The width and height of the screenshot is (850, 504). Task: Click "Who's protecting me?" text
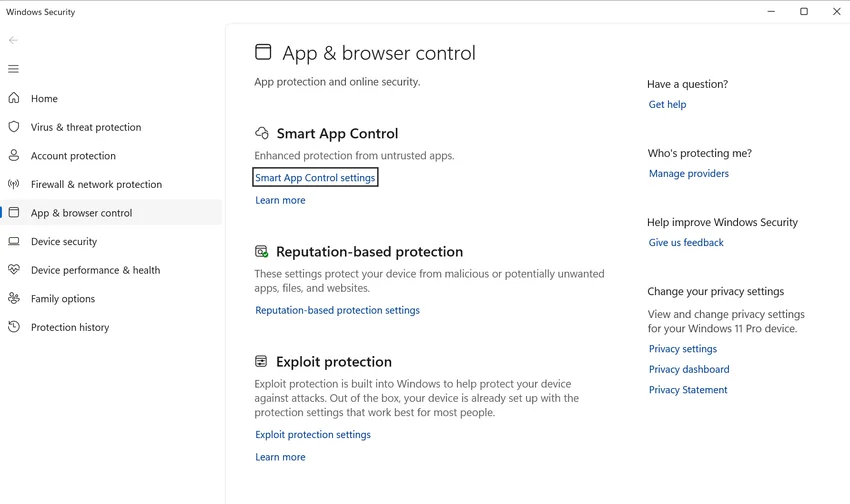coord(699,153)
